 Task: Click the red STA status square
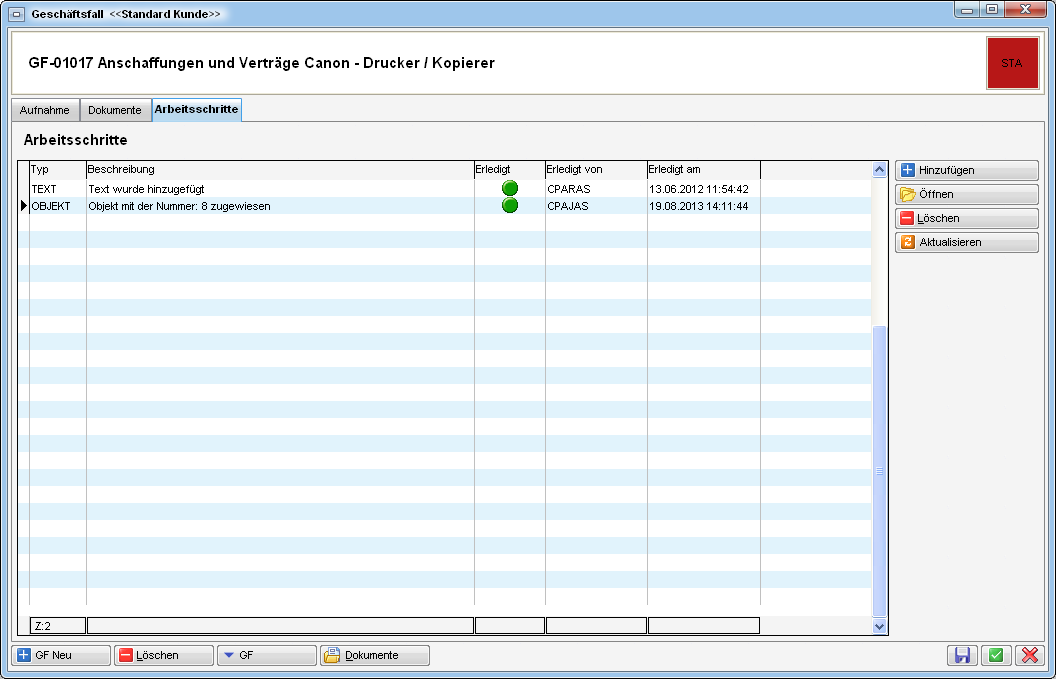[1012, 63]
